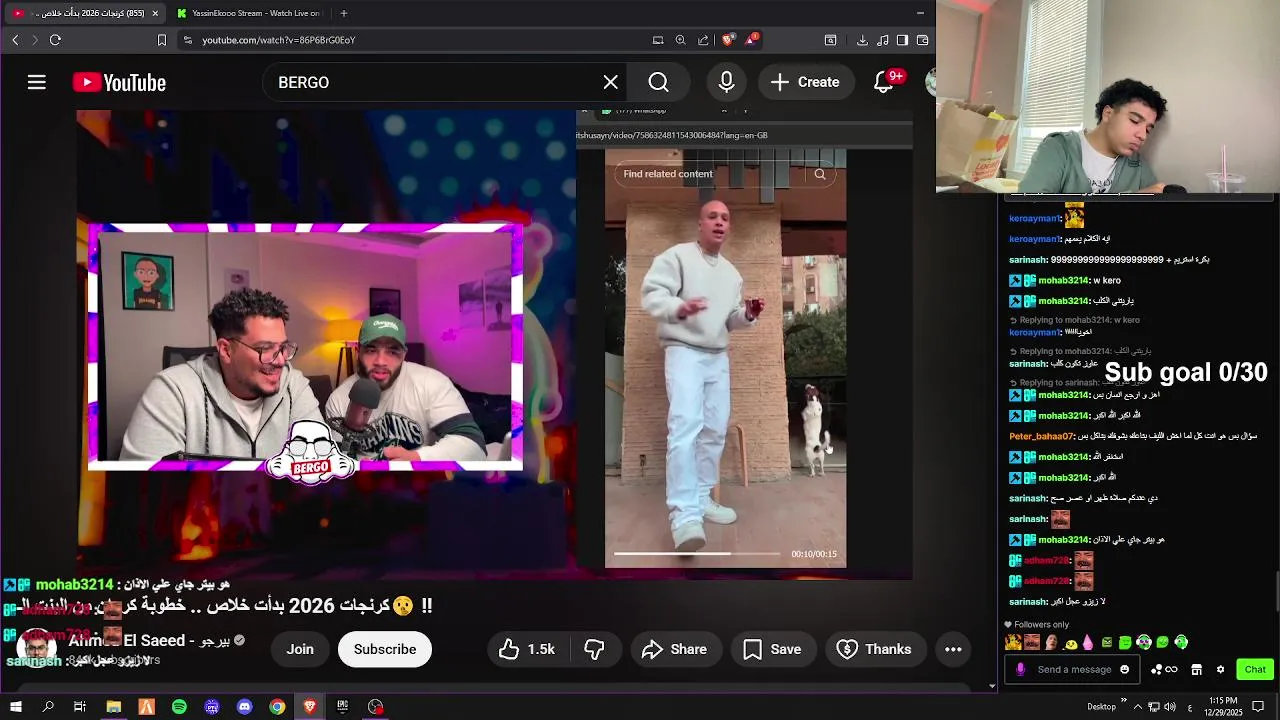1280x720 pixels.
Task: Dislike the video with thumbs down
Action: (x=594, y=649)
